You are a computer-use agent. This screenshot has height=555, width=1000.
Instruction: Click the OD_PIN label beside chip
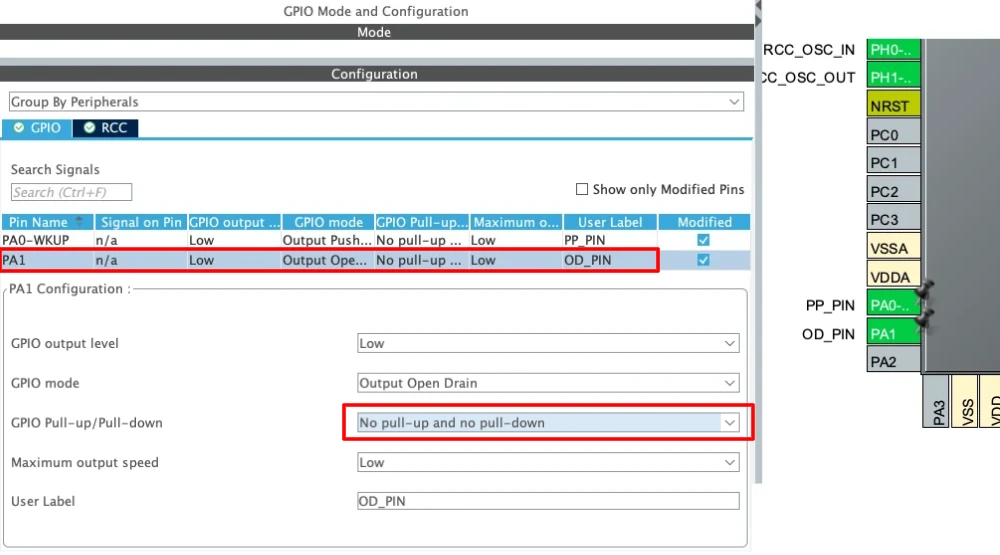pos(828,334)
